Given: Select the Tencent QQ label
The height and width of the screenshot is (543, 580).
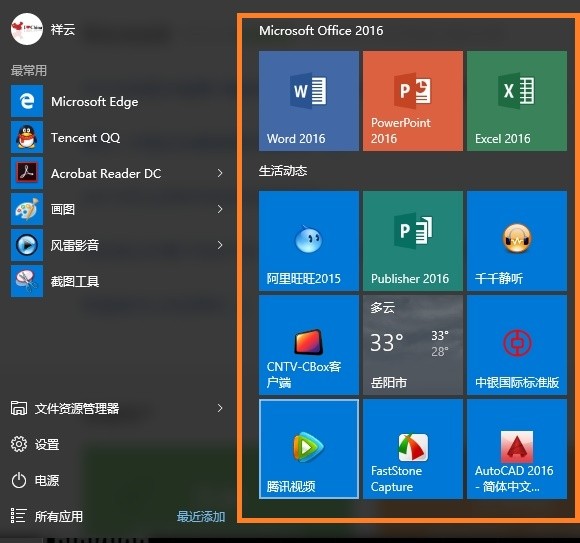Looking at the screenshot, I should tap(85, 138).
